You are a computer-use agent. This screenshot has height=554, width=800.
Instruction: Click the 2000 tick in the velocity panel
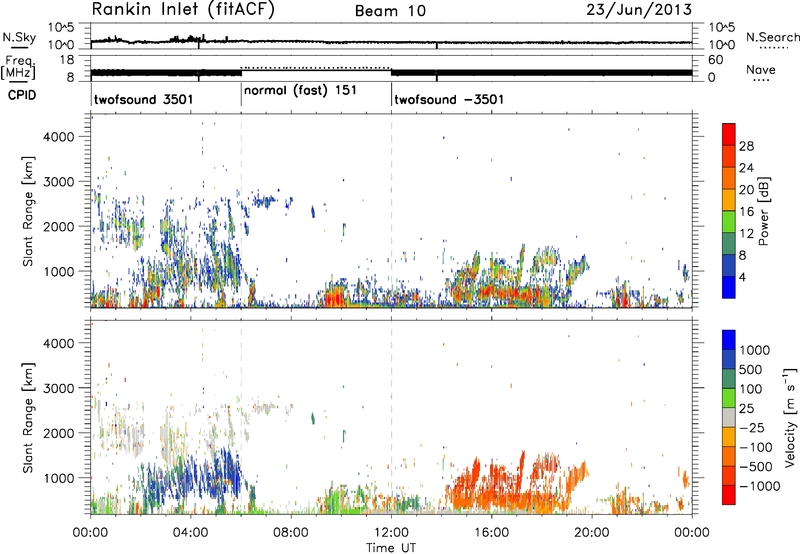click(58, 433)
